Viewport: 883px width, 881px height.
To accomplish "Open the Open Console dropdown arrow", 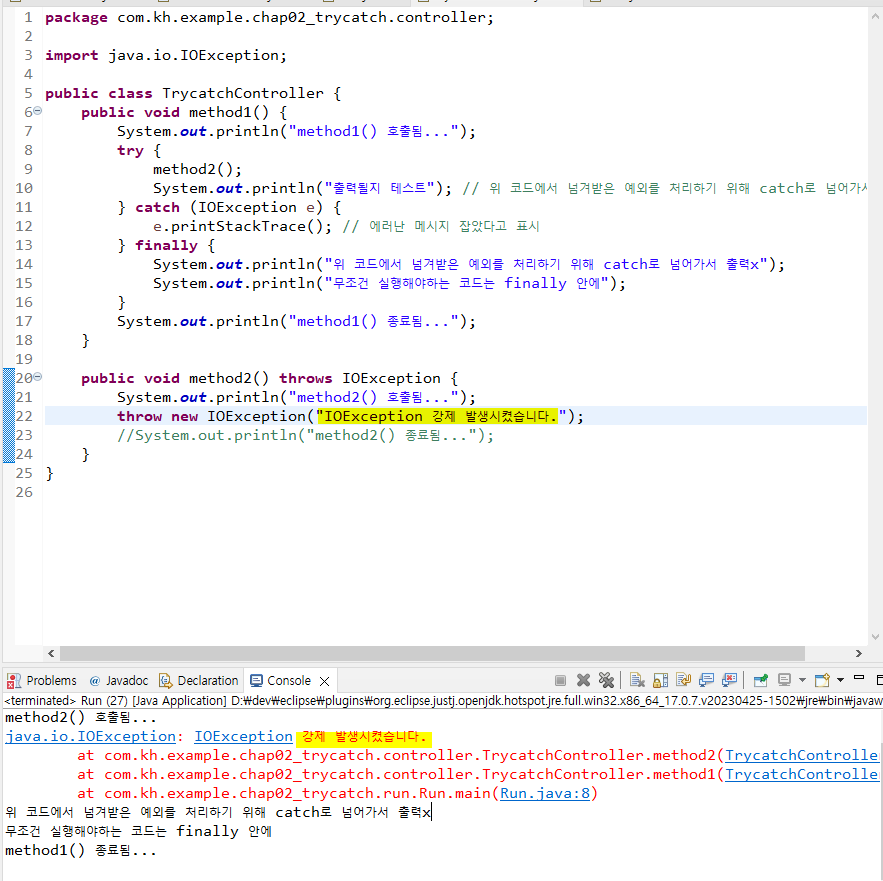I will point(840,680).
